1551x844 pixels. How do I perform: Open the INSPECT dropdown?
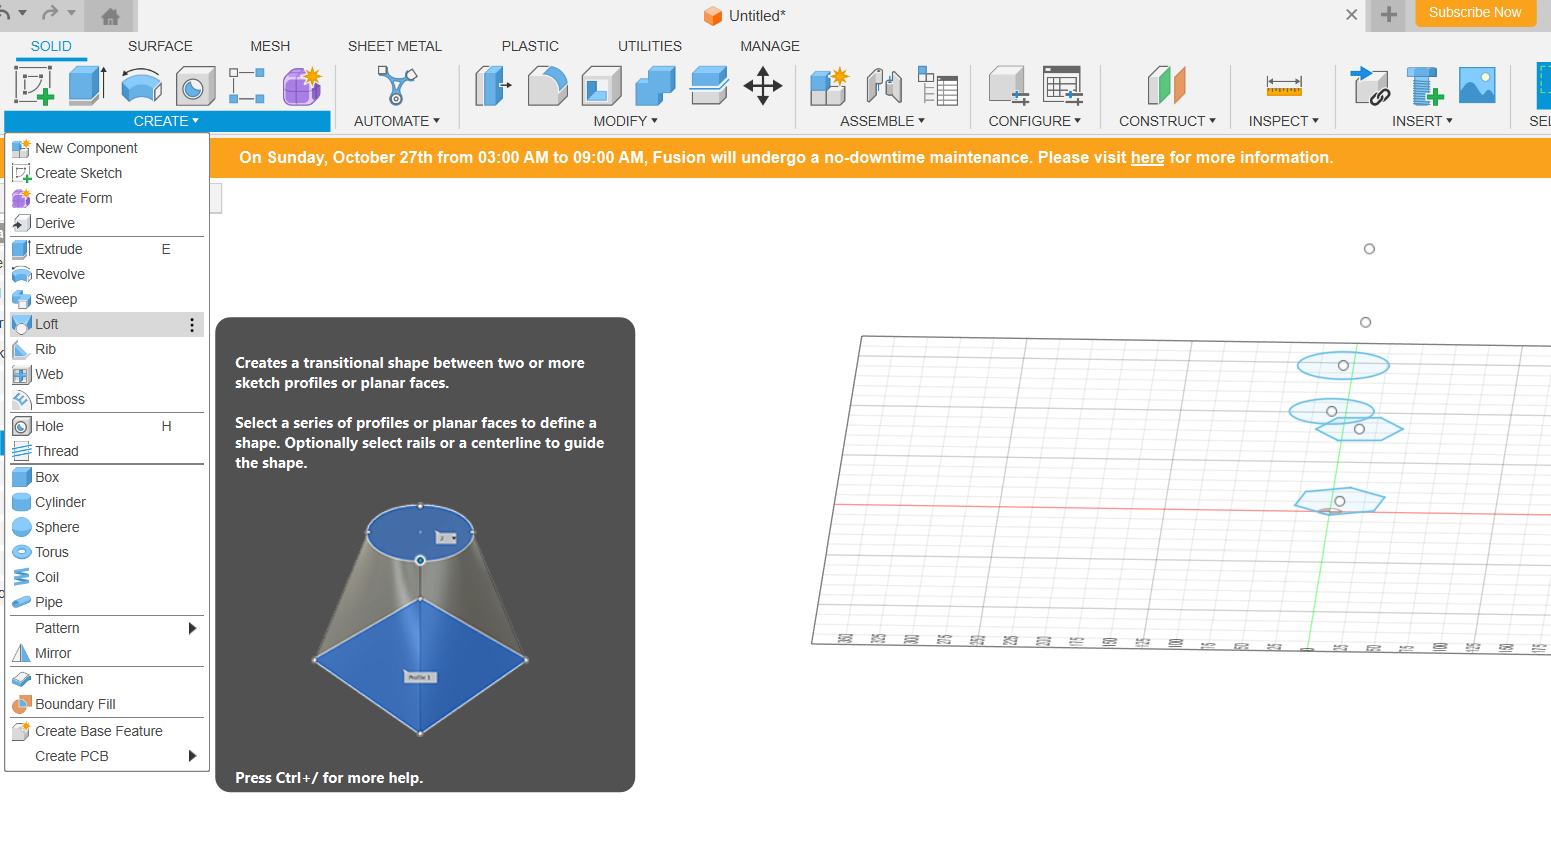coord(1283,121)
